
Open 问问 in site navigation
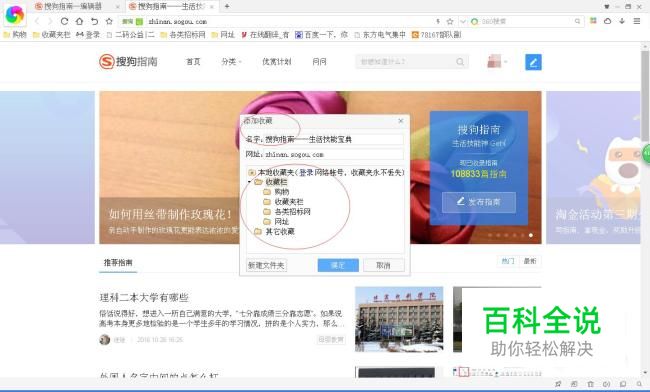click(319, 62)
